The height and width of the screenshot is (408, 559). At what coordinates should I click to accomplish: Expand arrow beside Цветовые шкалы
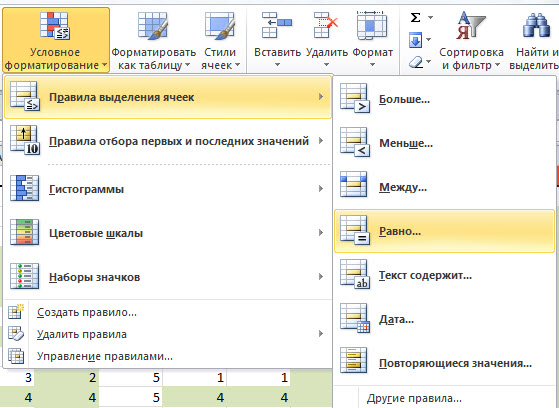pyautogui.click(x=321, y=233)
